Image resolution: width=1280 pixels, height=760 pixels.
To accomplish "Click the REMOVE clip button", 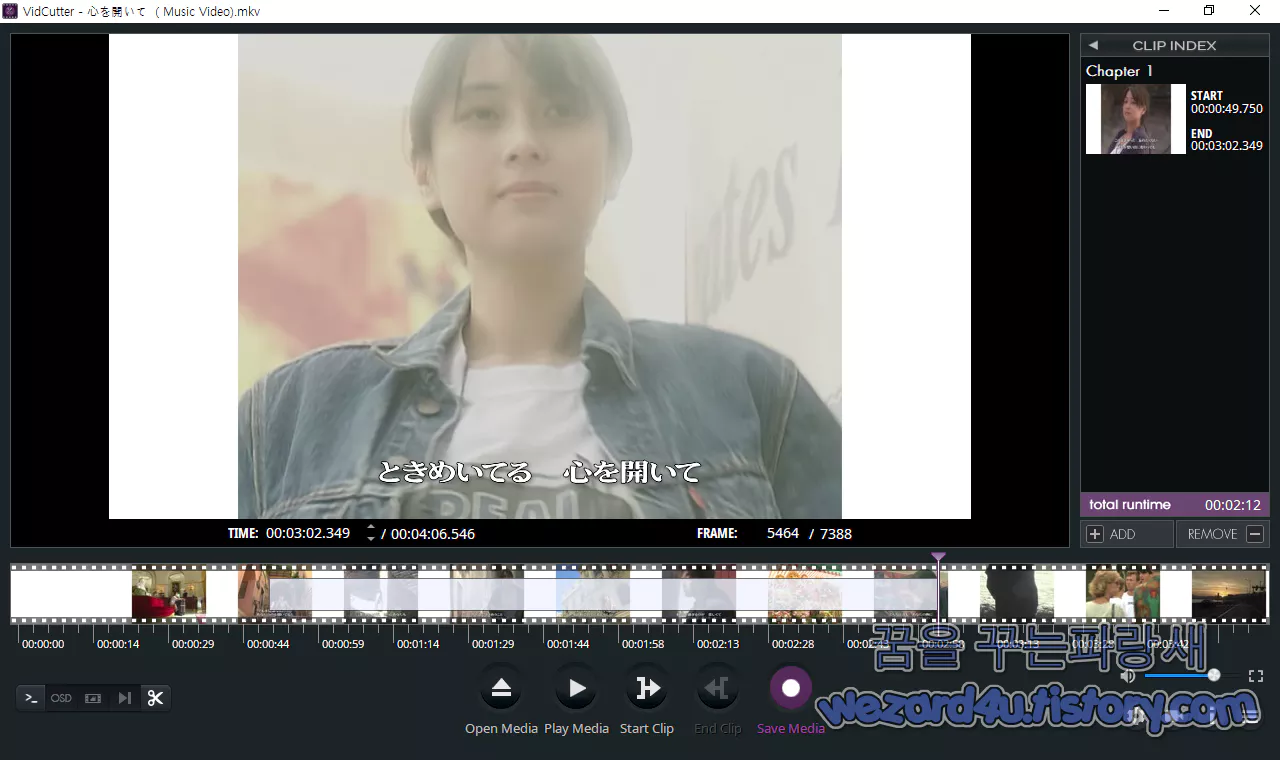I will tap(1223, 534).
